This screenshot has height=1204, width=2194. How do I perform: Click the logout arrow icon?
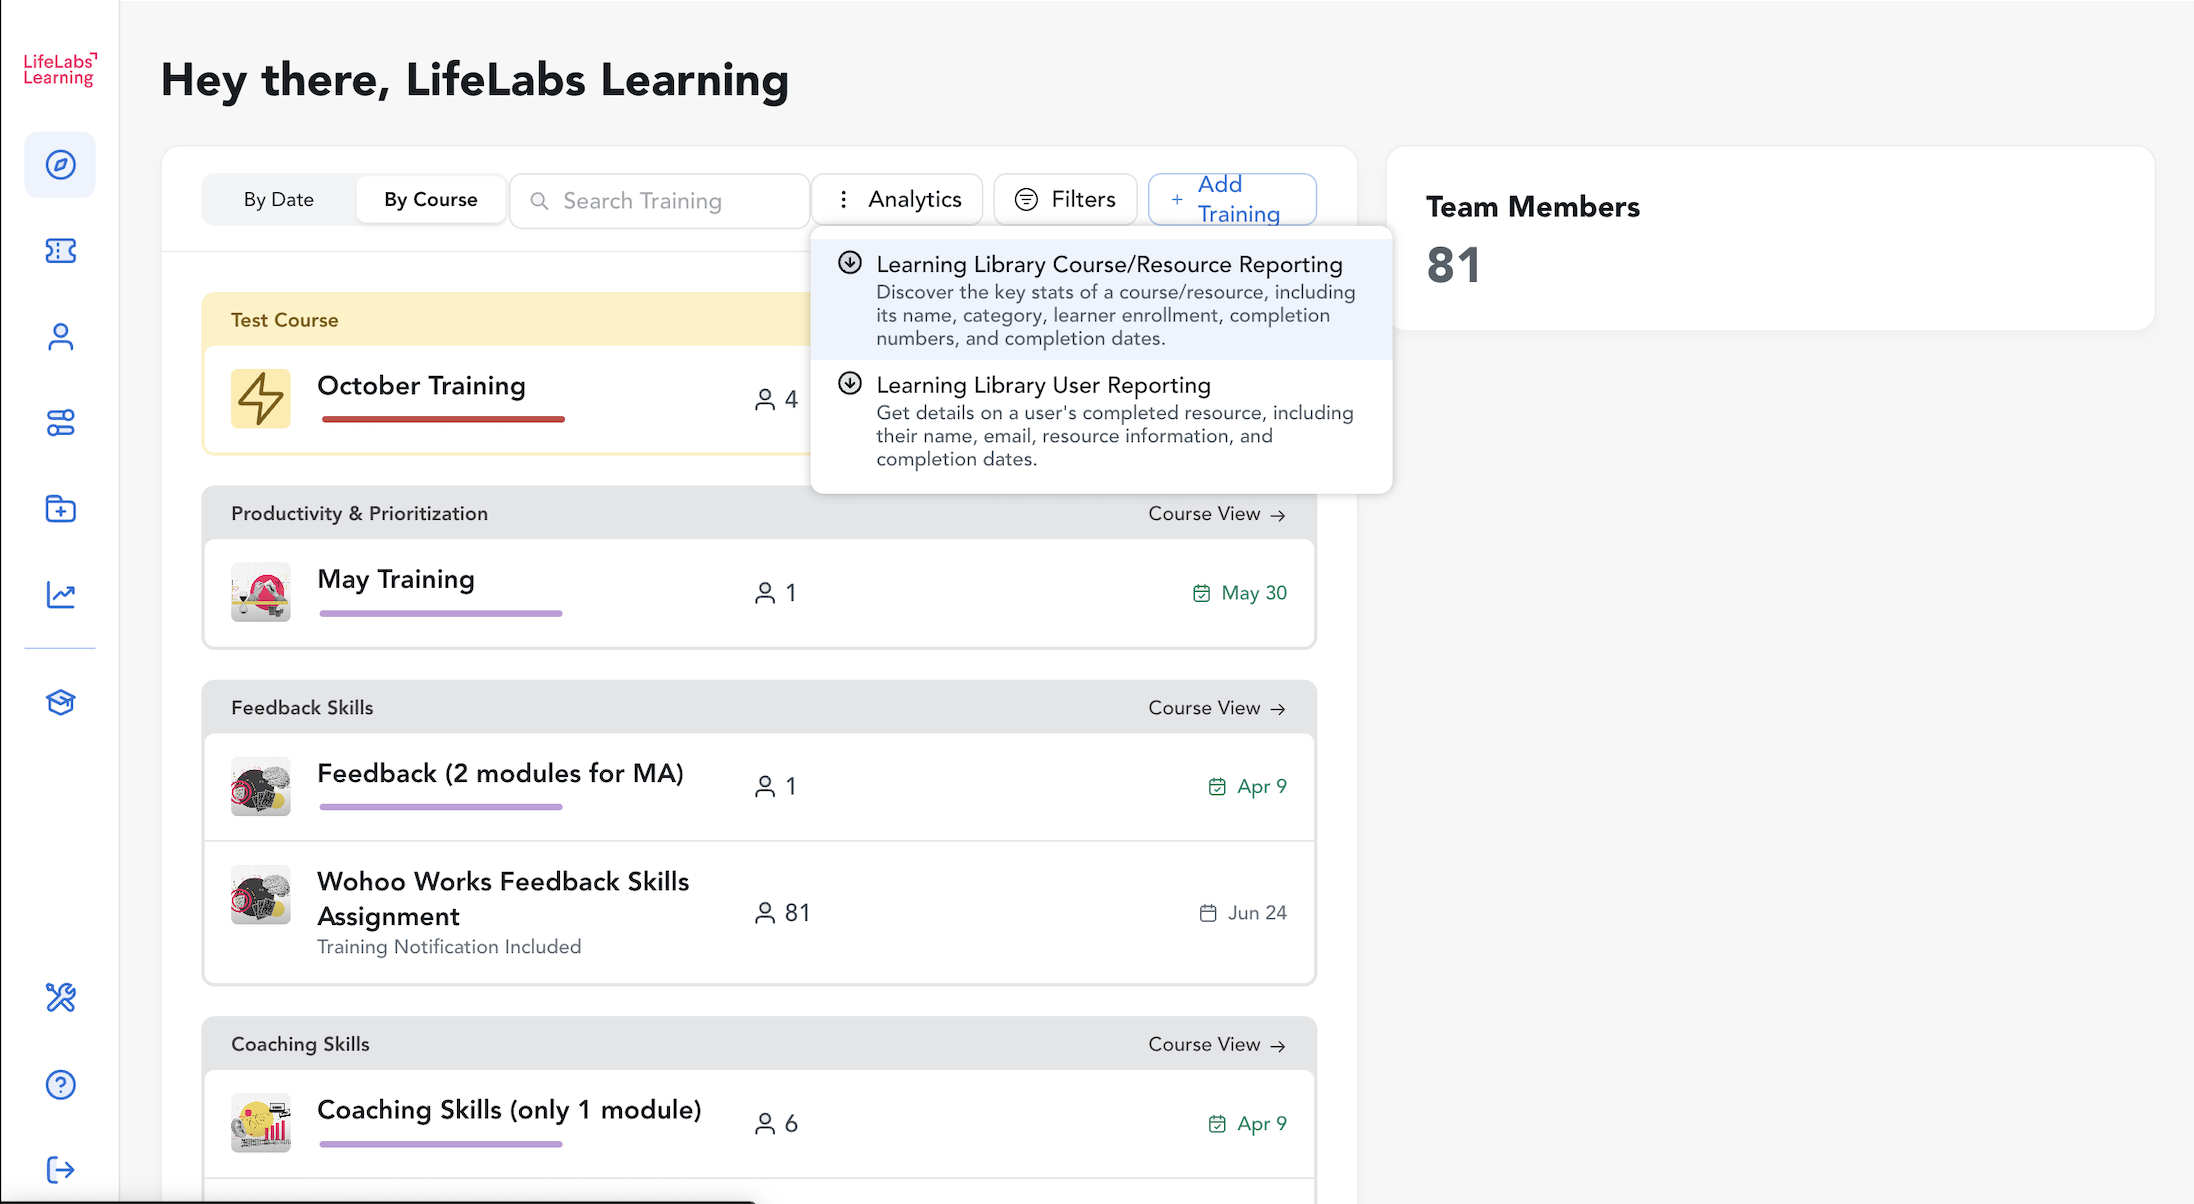coord(60,1169)
